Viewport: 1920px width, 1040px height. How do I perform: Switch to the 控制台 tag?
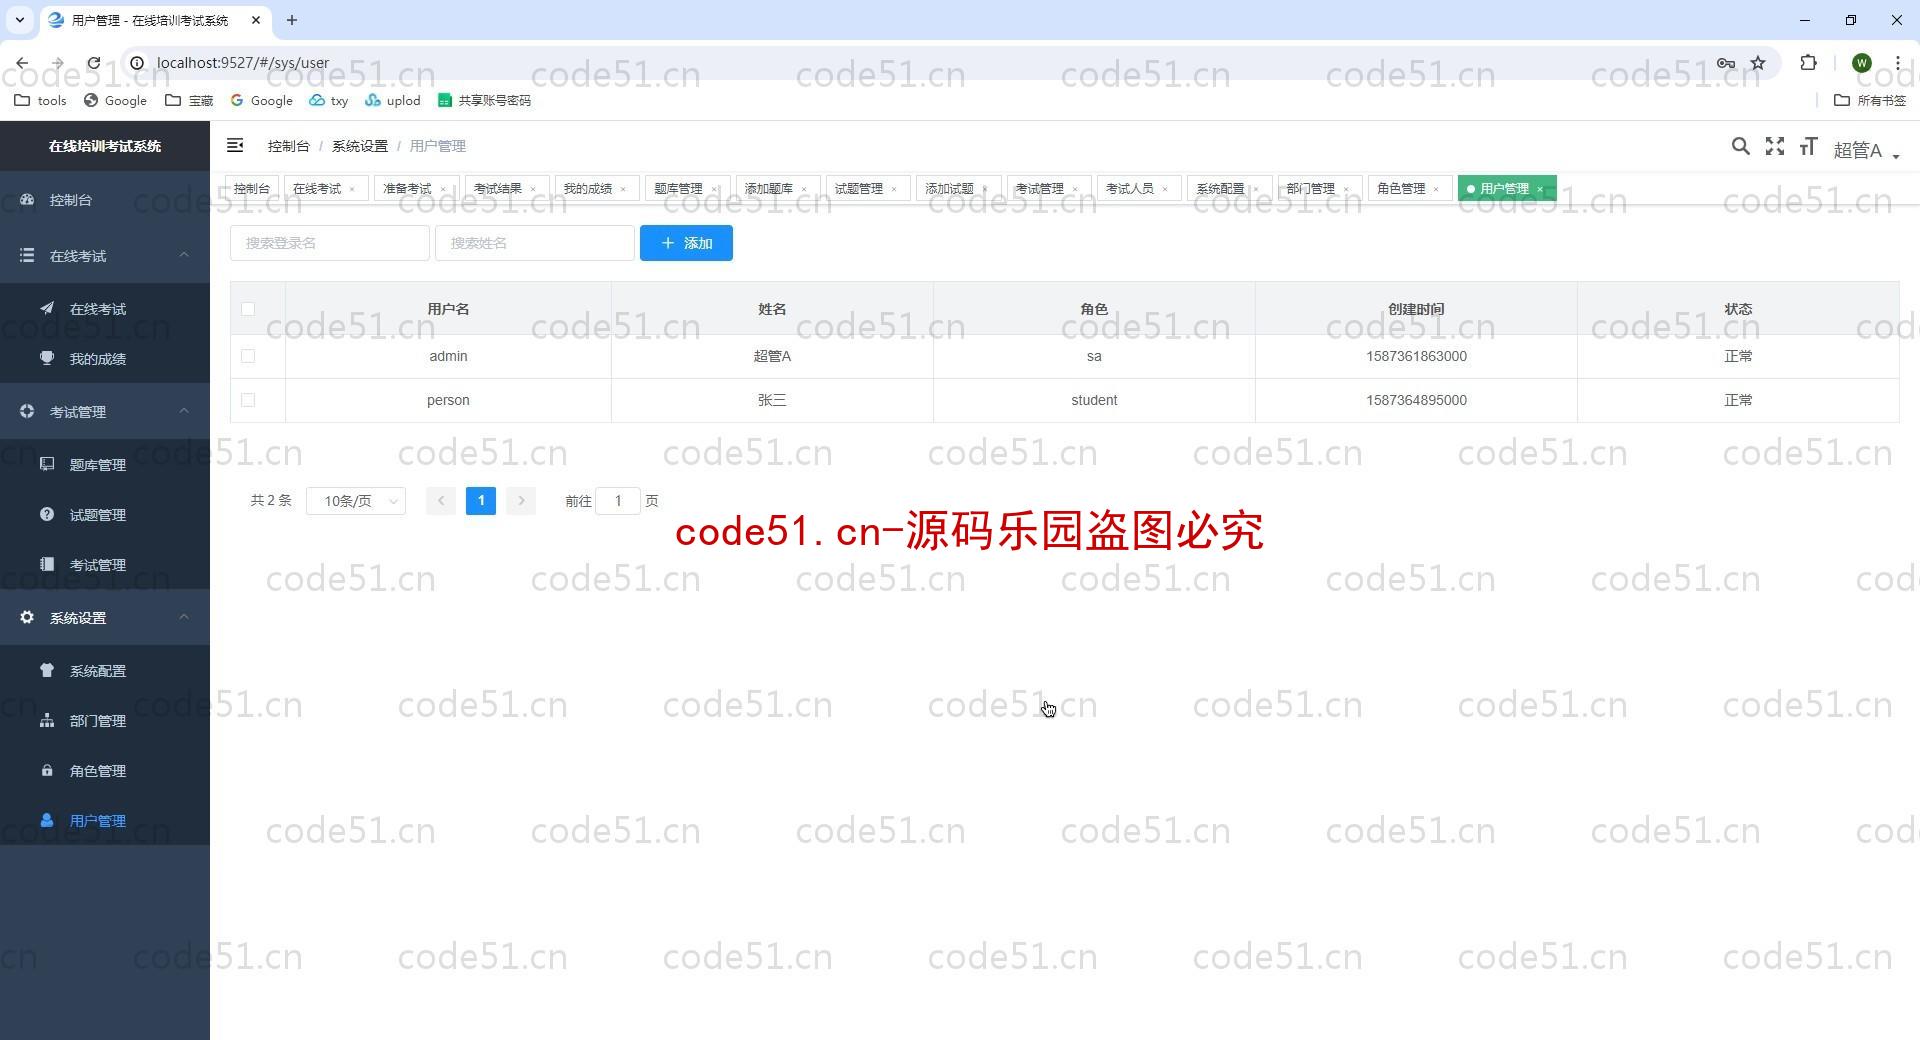[252, 188]
